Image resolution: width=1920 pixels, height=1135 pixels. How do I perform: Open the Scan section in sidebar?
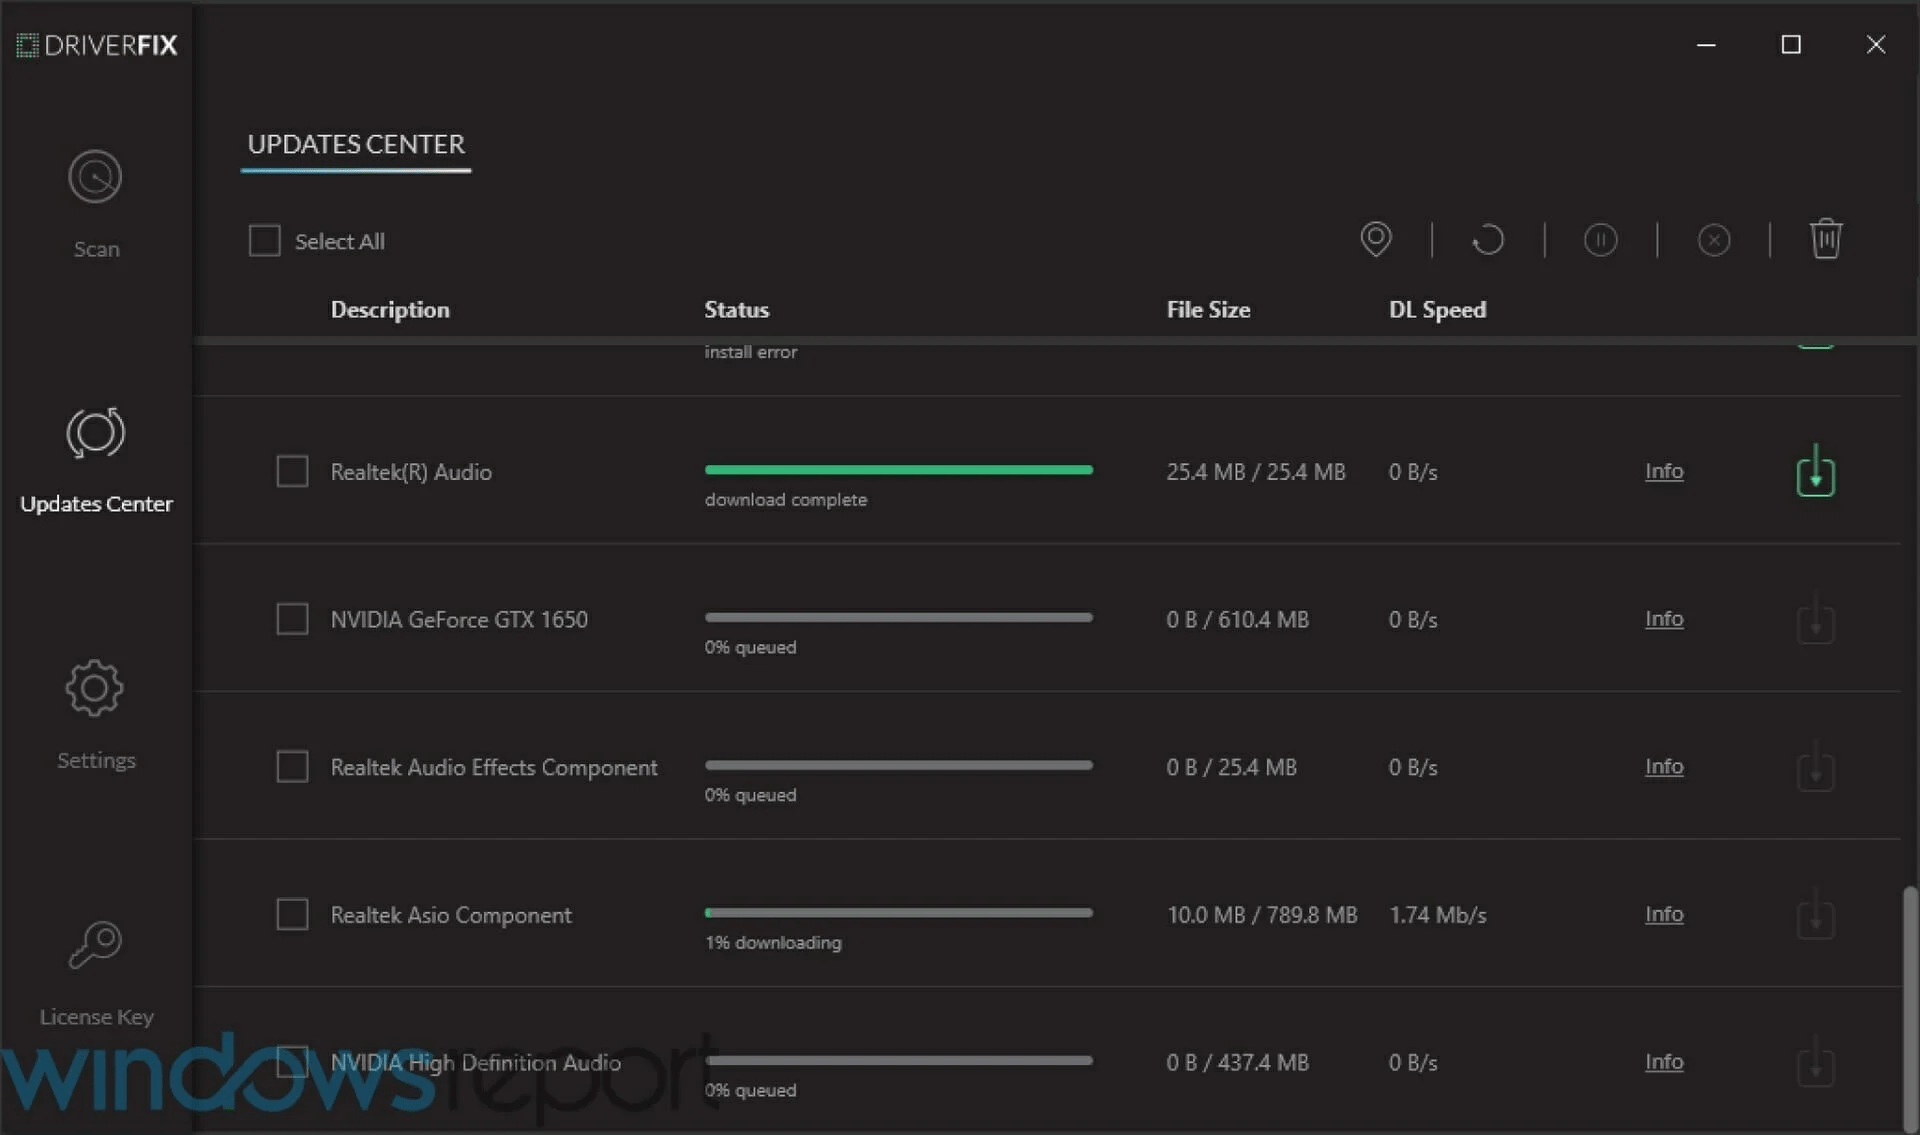coord(95,203)
